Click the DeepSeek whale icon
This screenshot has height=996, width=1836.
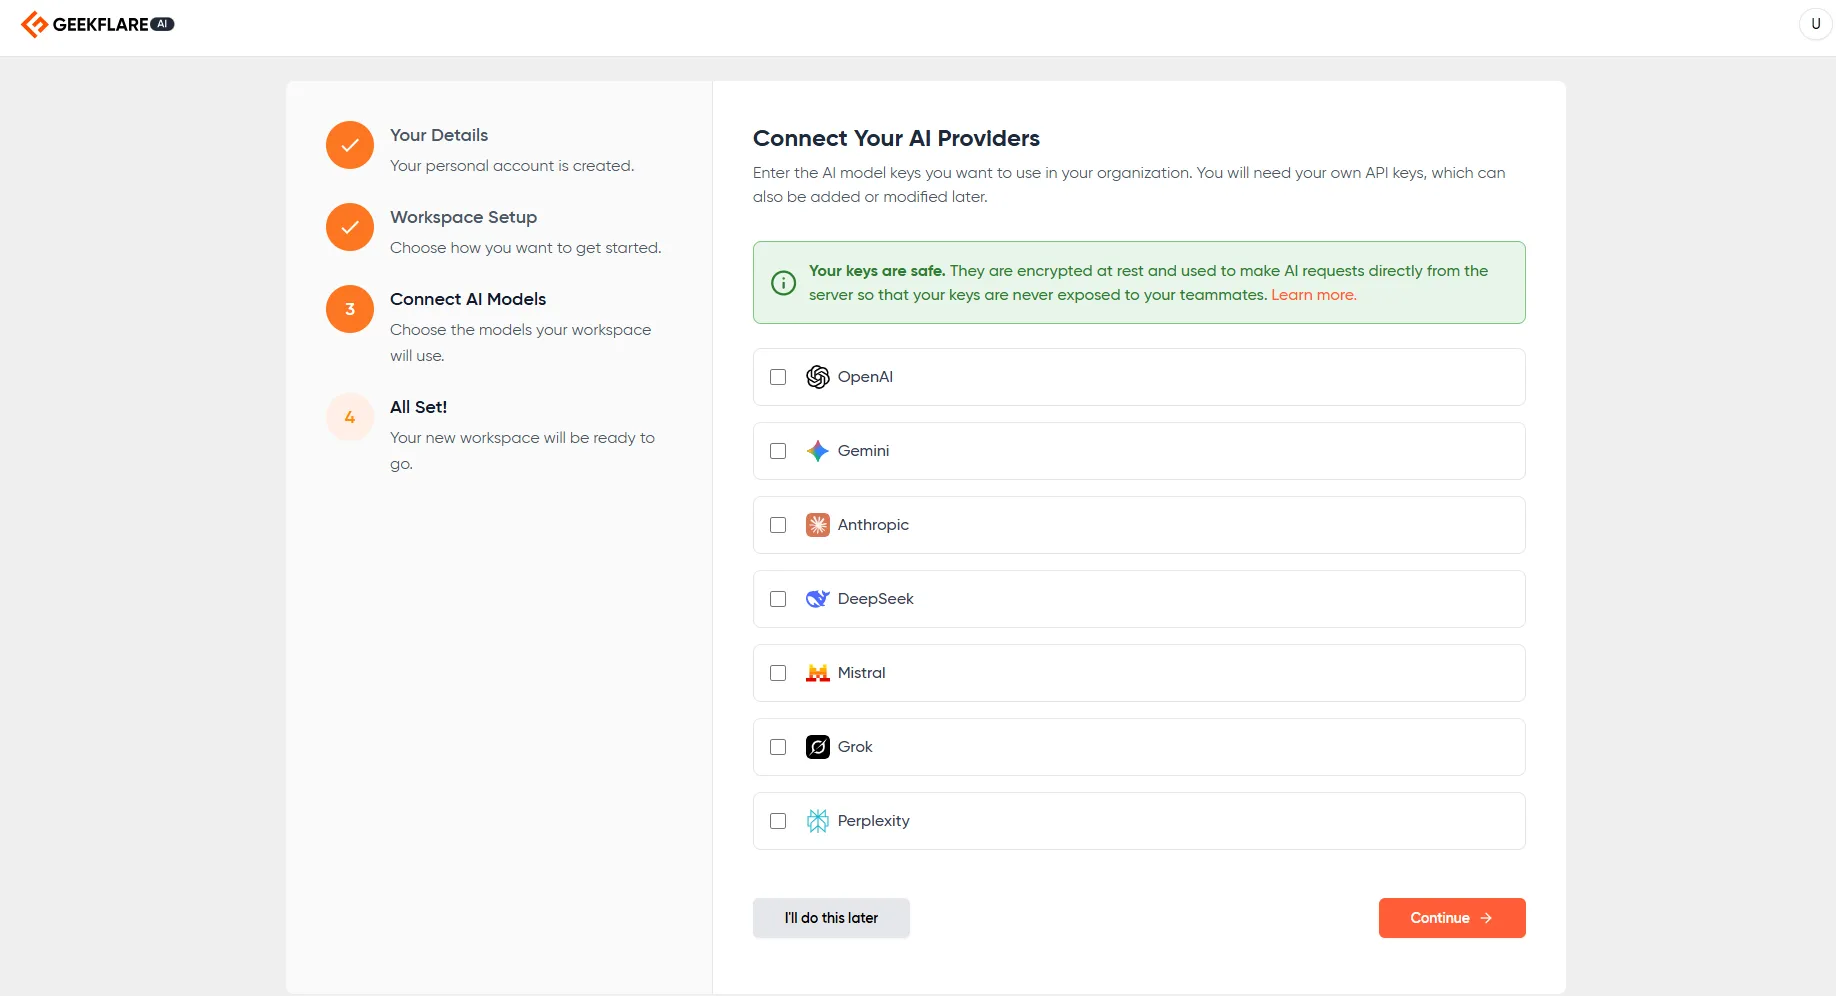(x=817, y=599)
